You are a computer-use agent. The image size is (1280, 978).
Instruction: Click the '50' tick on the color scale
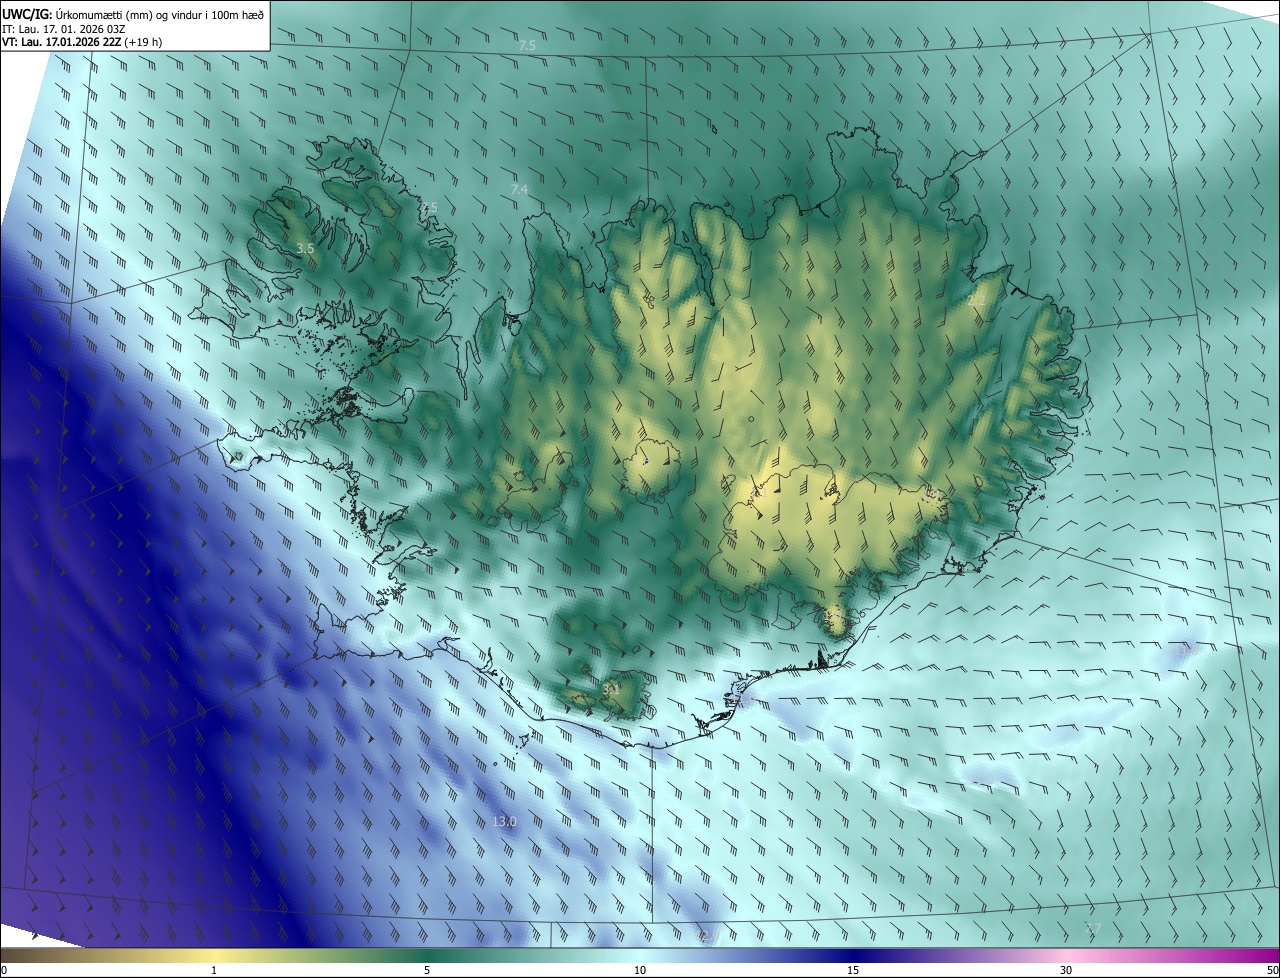pyautogui.click(x=1272, y=971)
